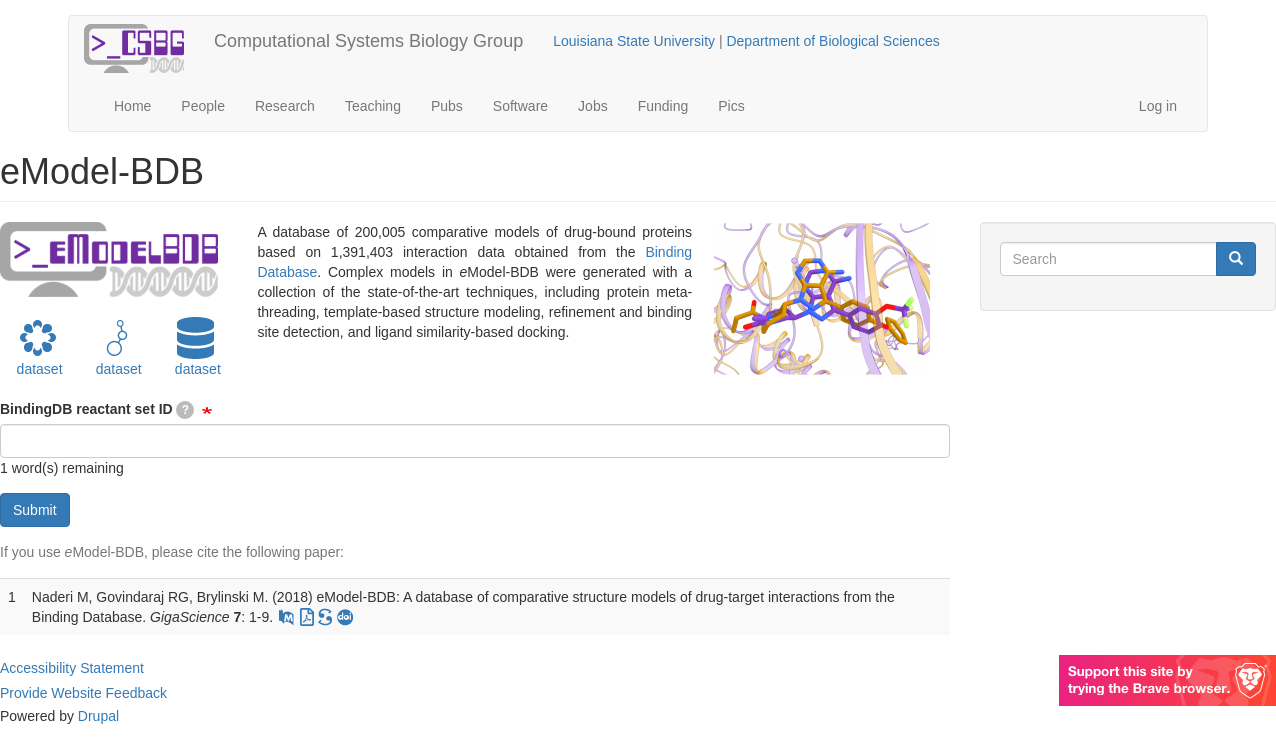Click the first flower dataset text link

39,369
